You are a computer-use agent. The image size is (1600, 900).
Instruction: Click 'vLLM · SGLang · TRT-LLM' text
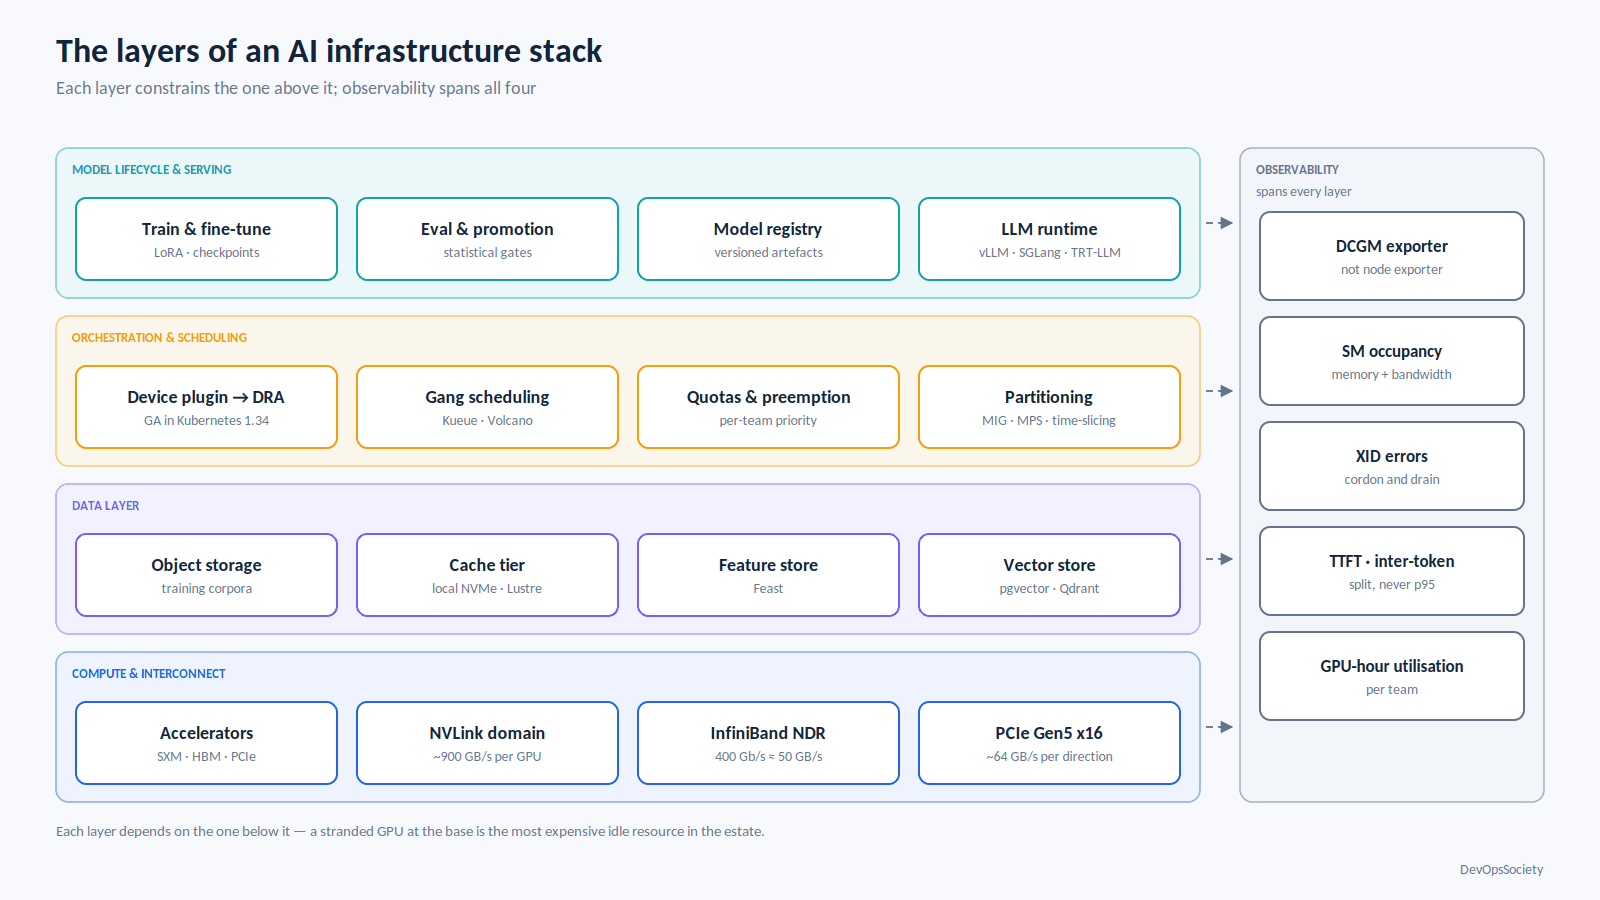pos(1049,253)
